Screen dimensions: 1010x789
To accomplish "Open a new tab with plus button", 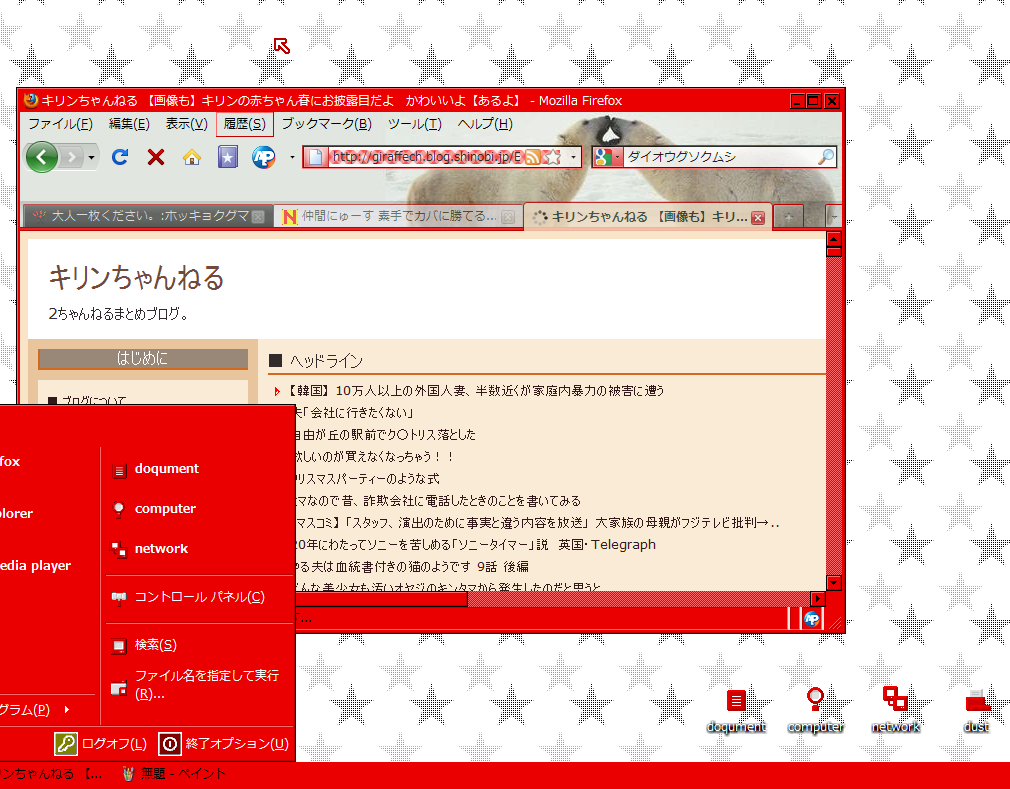I will coord(788,217).
